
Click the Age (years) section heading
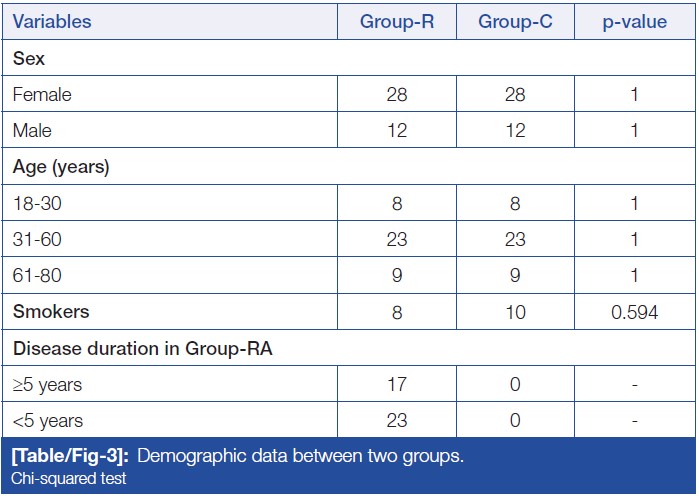(x=61, y=167)
